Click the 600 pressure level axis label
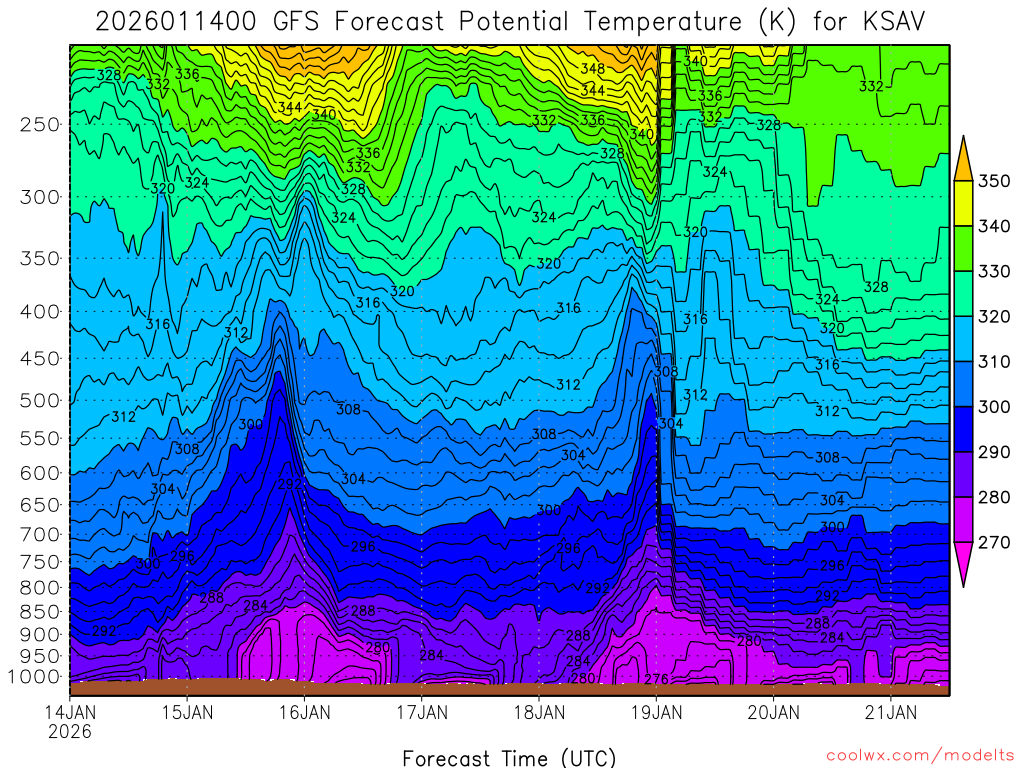This screenshot has width=1024, height=768. point(40,473)
